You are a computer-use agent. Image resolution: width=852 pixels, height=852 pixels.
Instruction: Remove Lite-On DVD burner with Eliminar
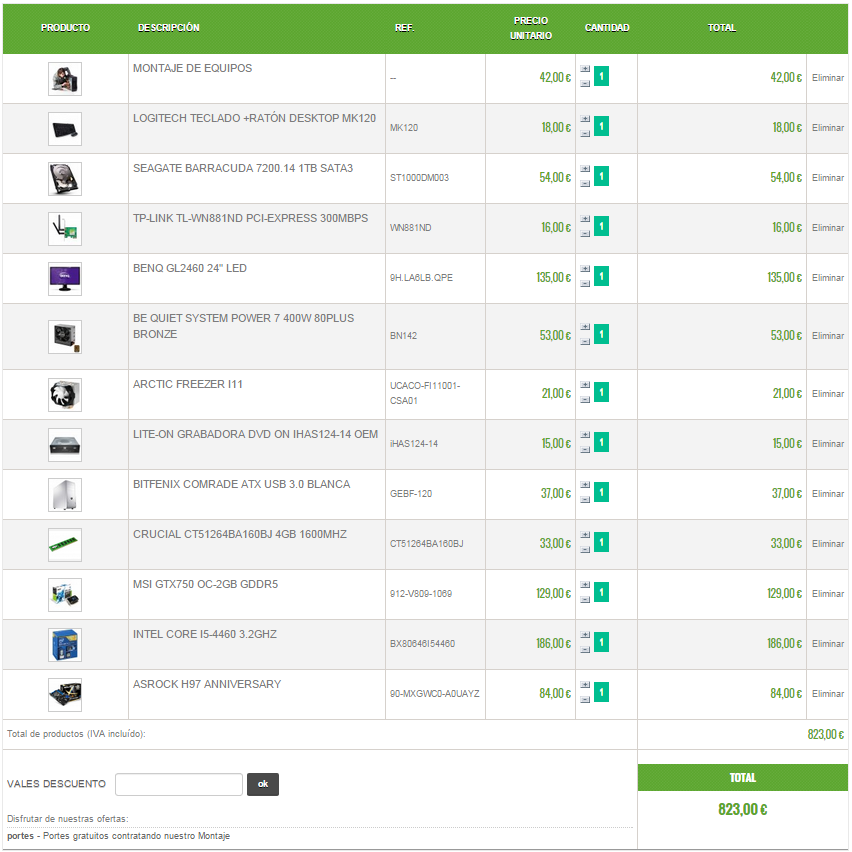(828, 444)
